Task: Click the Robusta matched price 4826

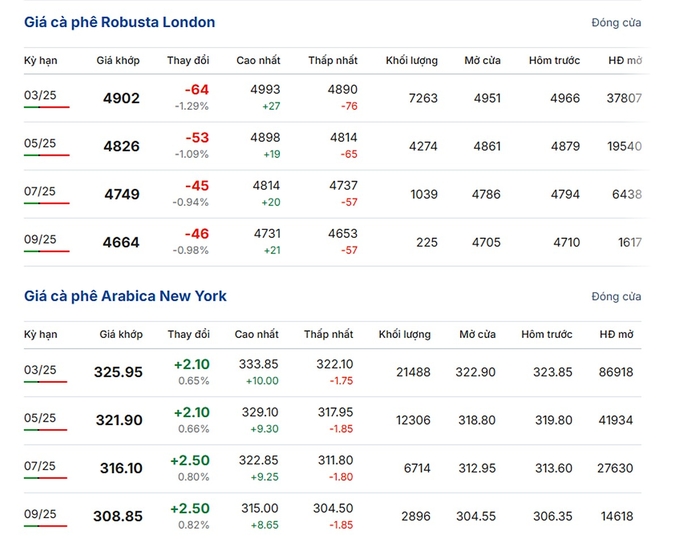Action: 121,147
